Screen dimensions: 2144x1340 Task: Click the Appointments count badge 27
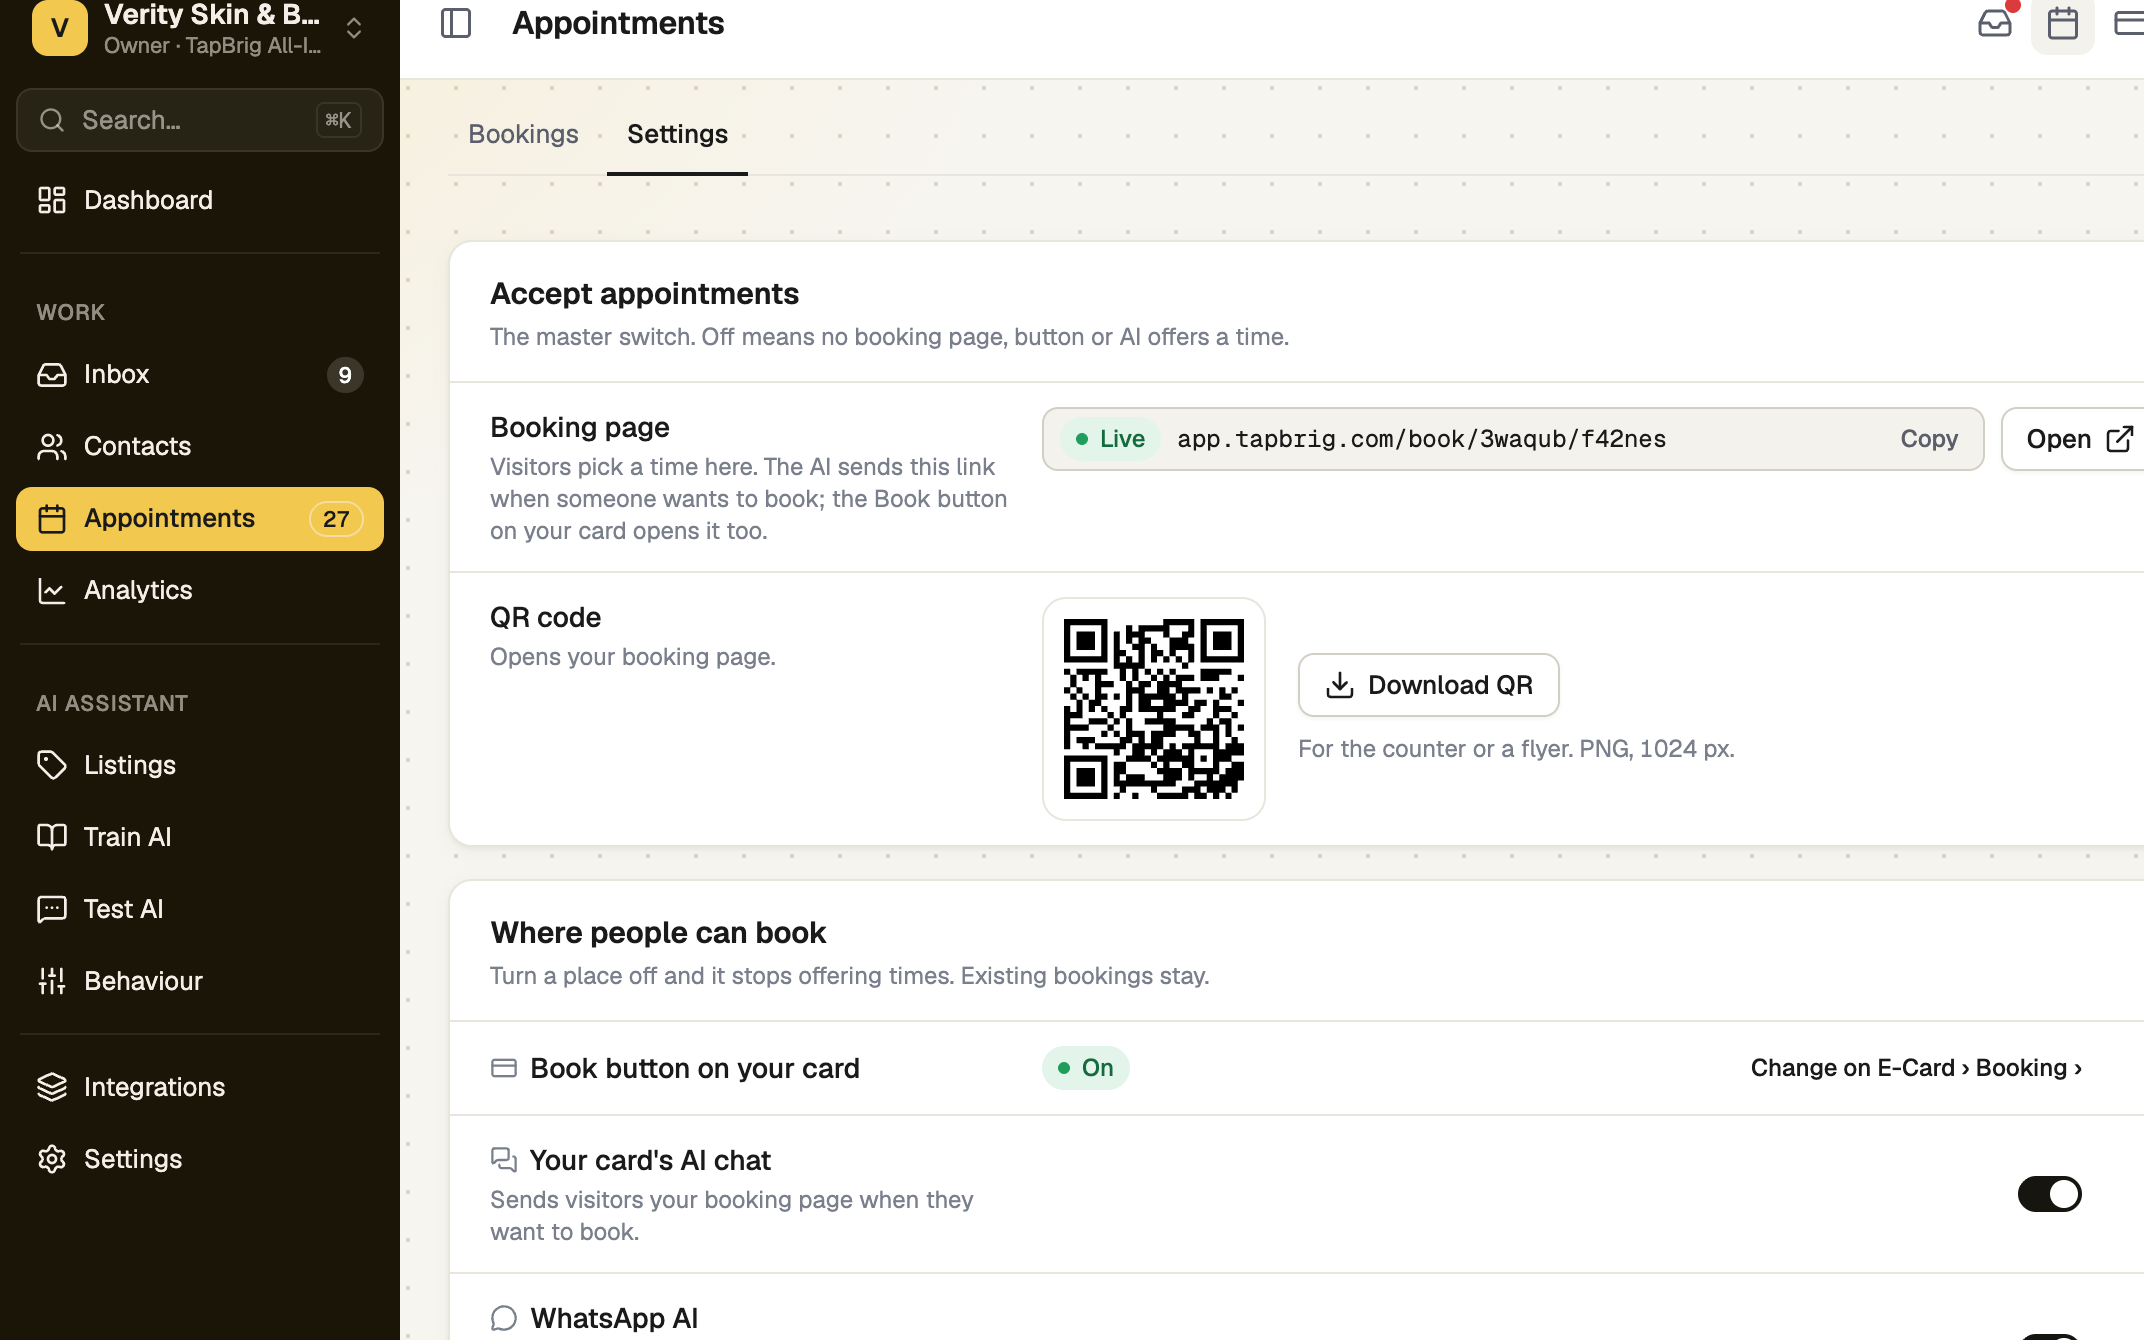click(x=336, y=519)
